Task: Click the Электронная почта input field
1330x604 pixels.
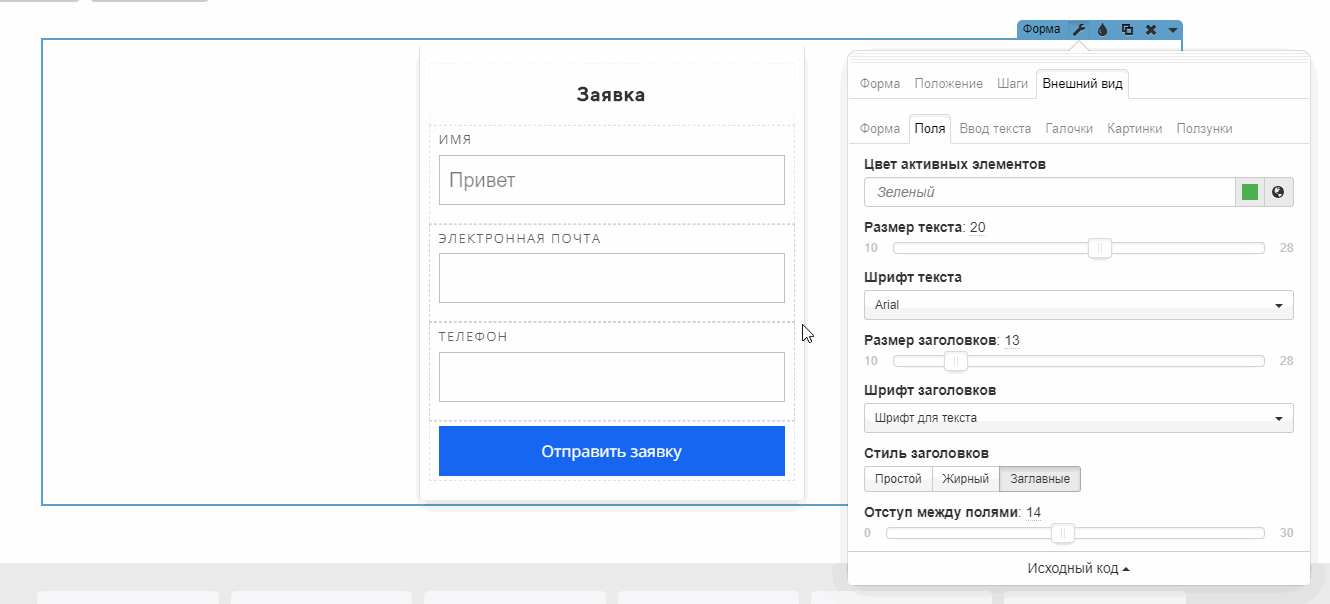Action: 611,278
